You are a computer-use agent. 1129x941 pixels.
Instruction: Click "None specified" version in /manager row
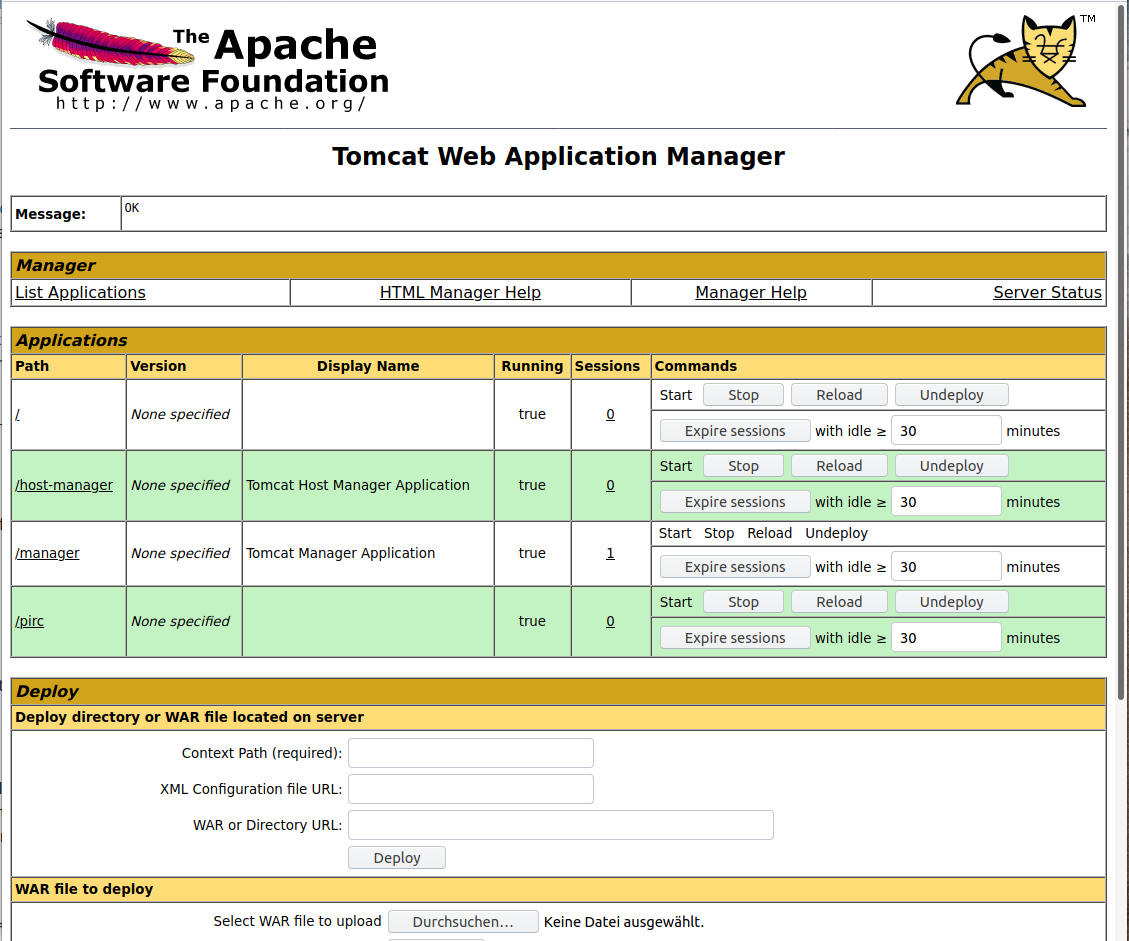pos(180,553)
